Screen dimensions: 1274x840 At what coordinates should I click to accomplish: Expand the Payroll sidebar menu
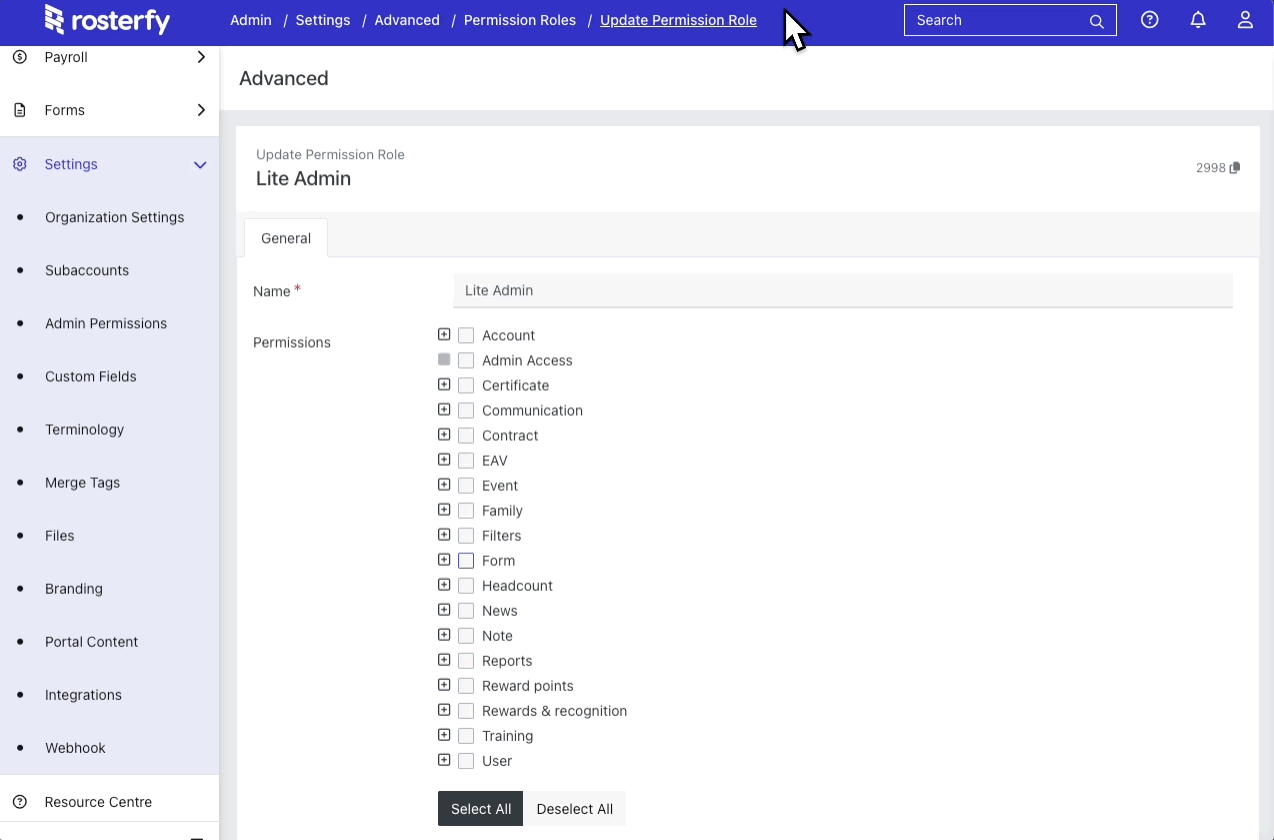[201, 58]
